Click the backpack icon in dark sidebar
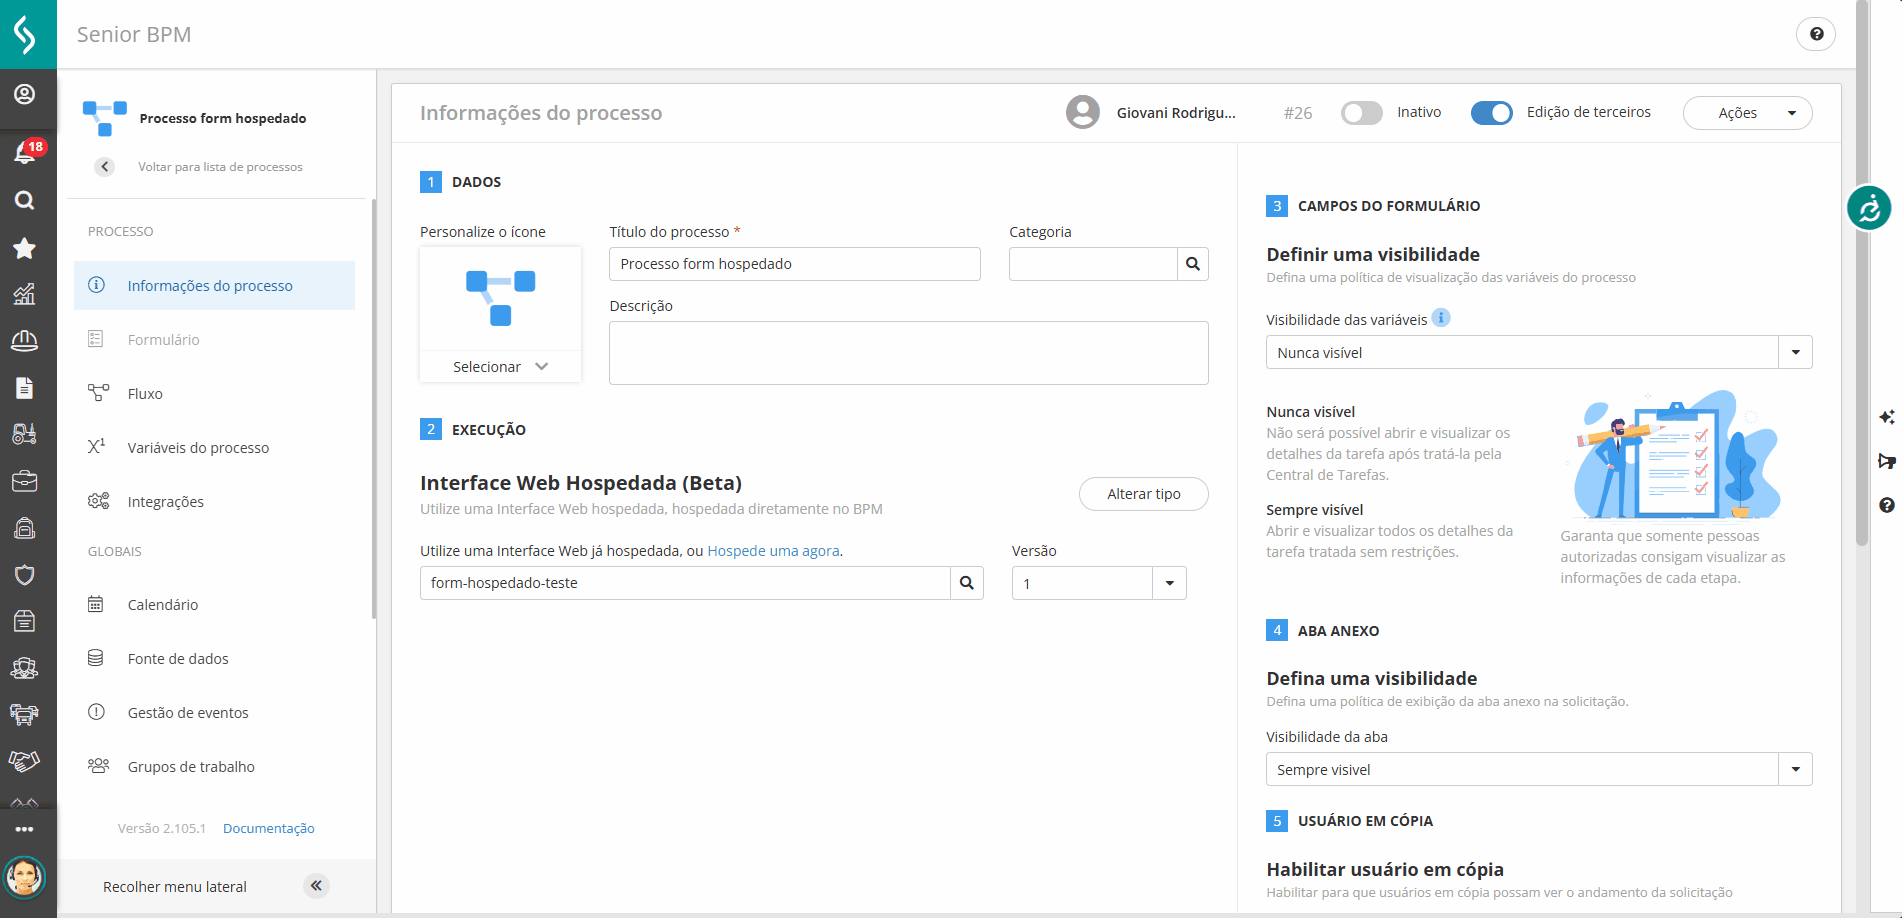 point(25,528)
